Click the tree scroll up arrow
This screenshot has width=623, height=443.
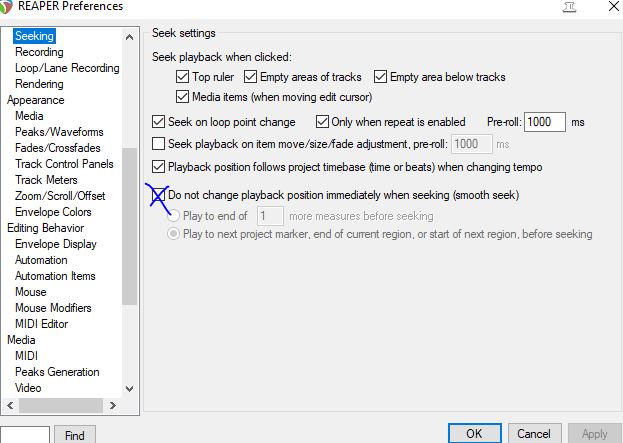129,37
